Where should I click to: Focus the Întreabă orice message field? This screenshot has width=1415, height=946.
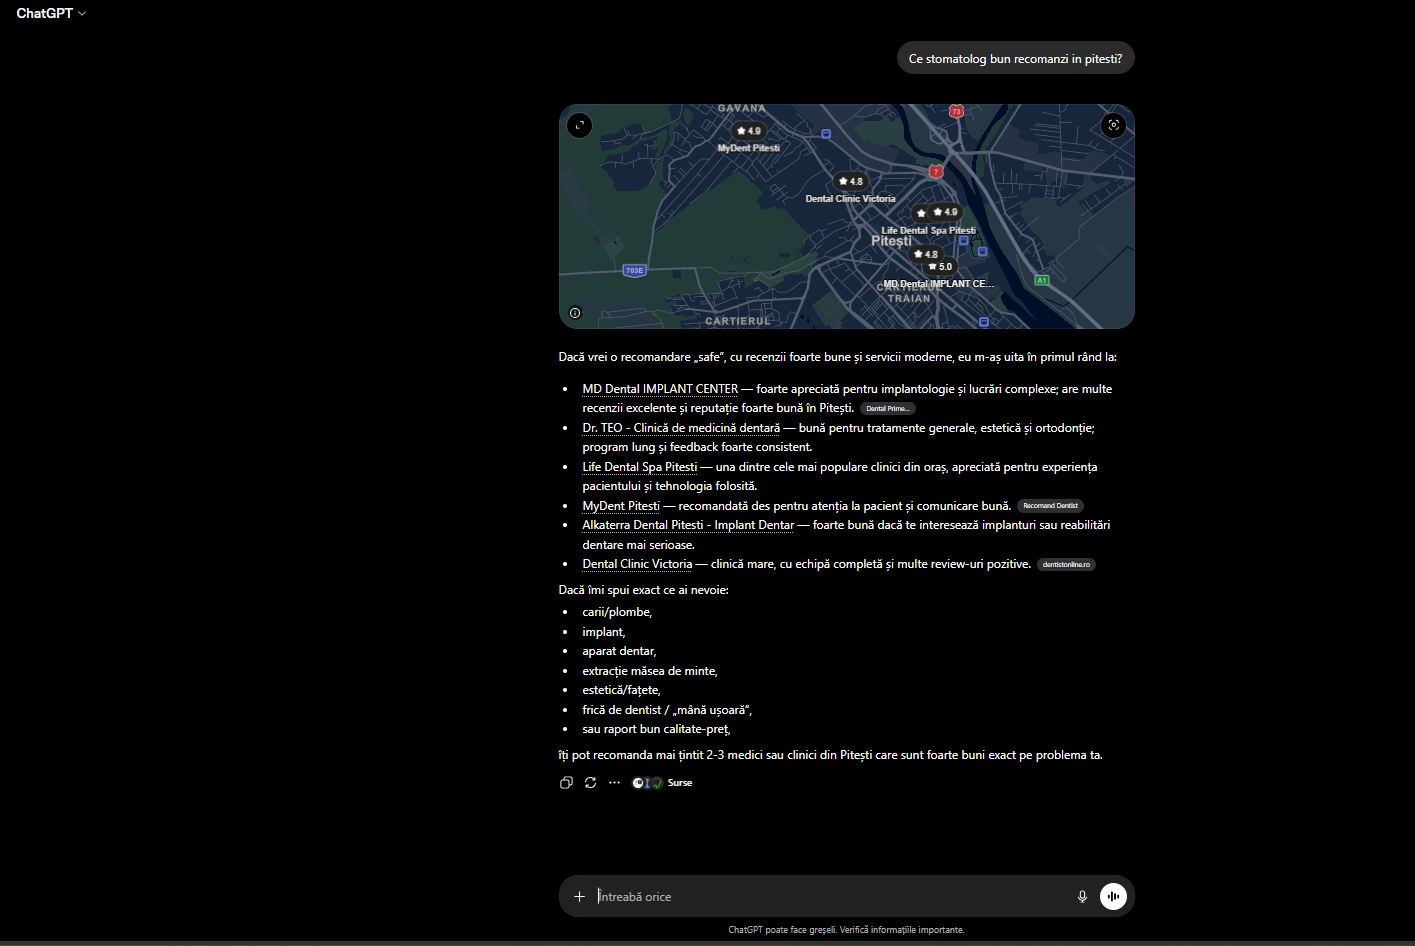[x=830, y=897]
